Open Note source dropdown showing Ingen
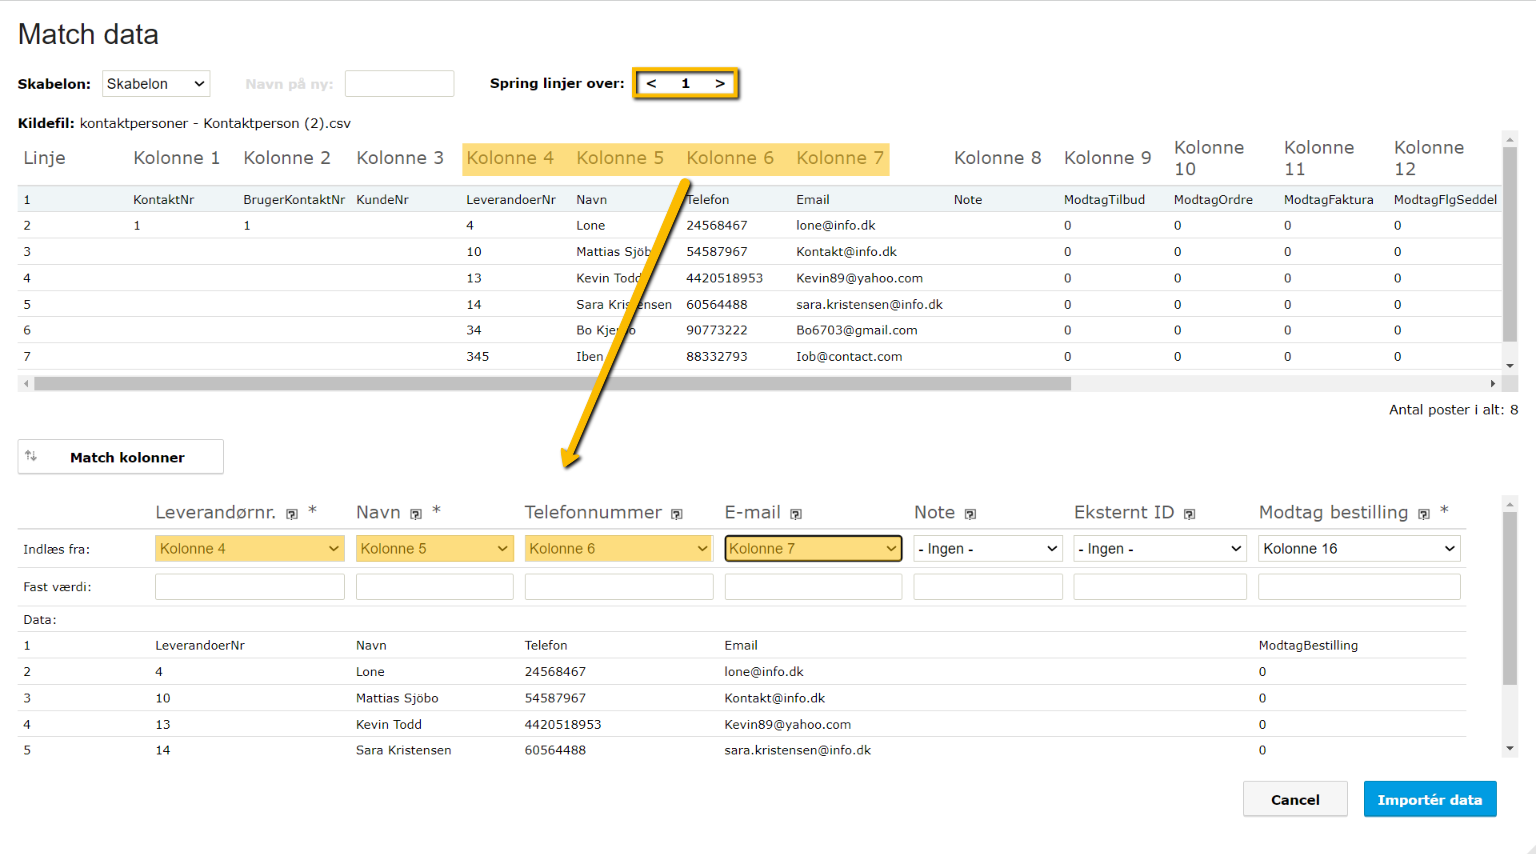Viewport: 1536px width, 854px height. click(987, 549)
